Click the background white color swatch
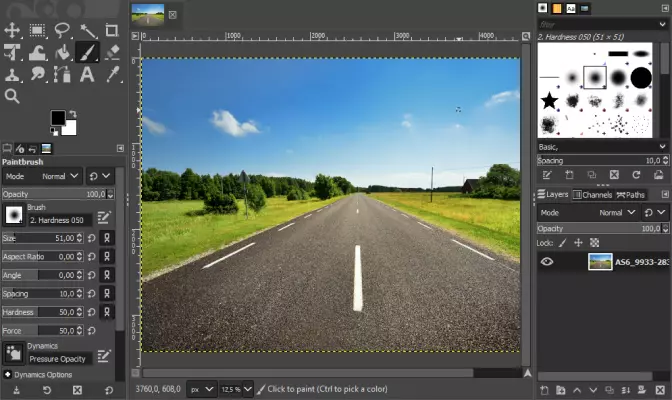This screenshot has height=400, width=672. pyautogui.click(x=71, y=129)
